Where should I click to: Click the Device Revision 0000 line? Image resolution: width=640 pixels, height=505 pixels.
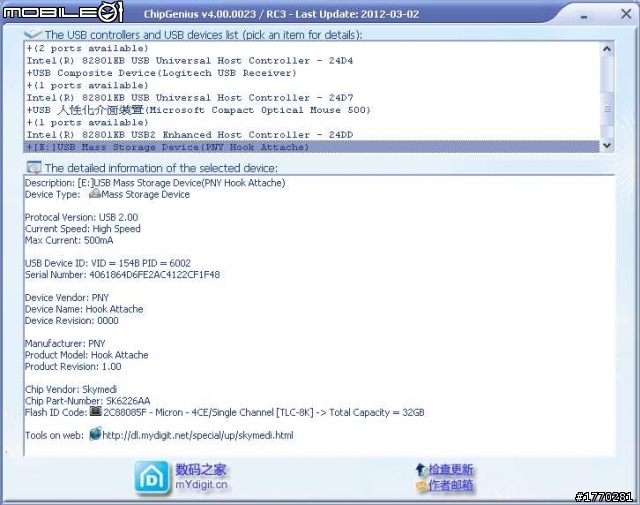point(71,320)
